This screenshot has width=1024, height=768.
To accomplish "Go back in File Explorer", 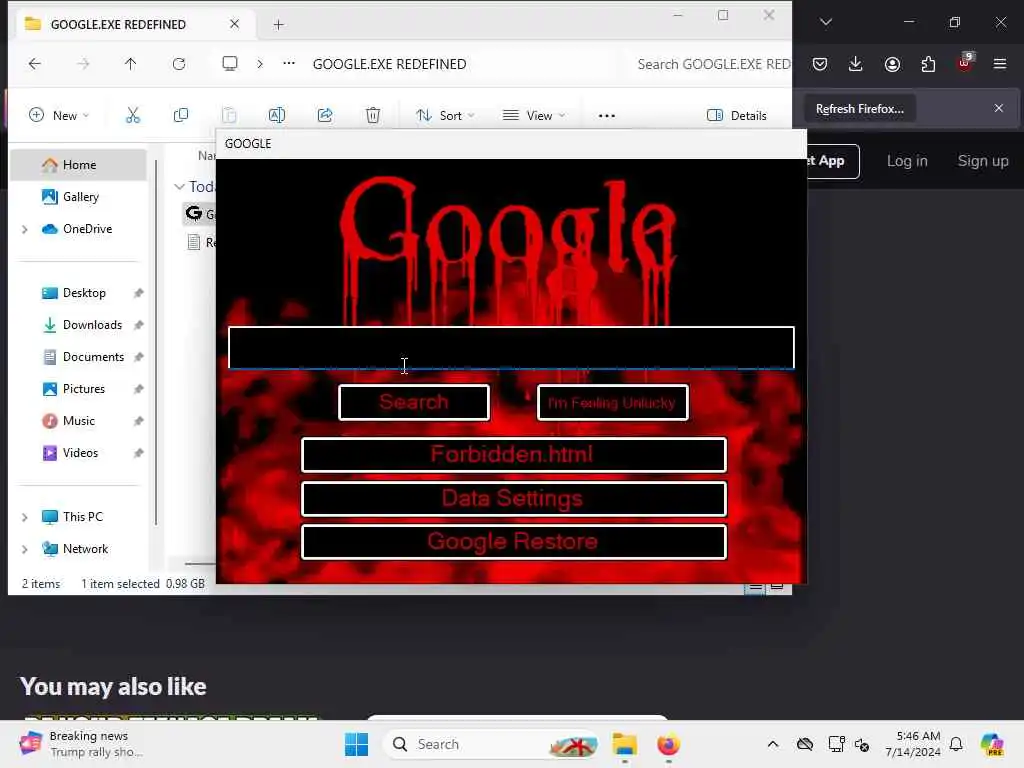I will point(35,63).
